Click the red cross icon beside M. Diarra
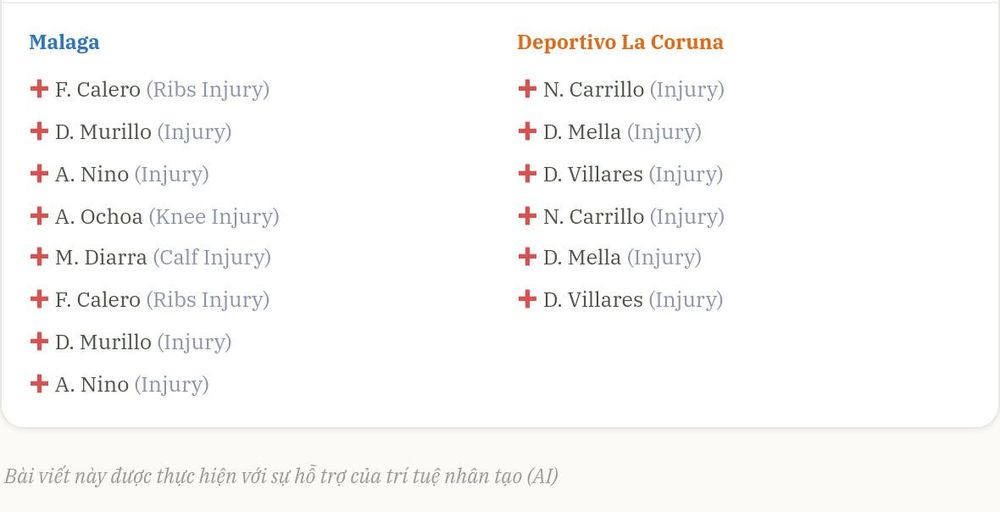Screen dimensions: 1000x512 (x=39, y=257)
